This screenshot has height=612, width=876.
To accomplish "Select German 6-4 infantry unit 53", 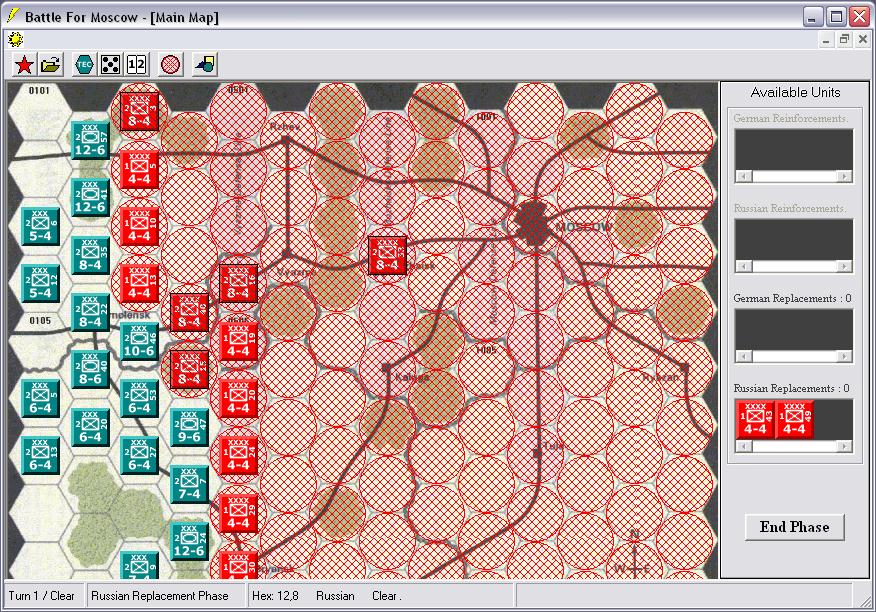I will [x=139, y=398].
